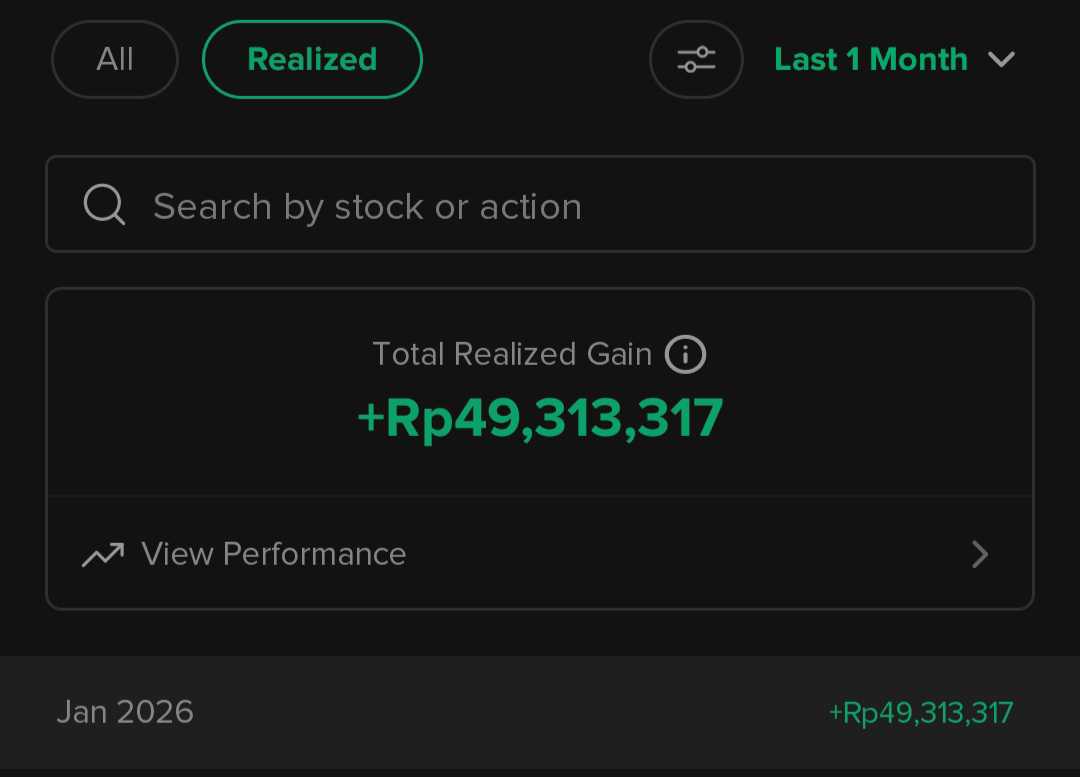Image resolution: width=1080 pixels, height=777 pixels.
Task: Click the trending-up arrow performance icon
Action: (103, 554)
